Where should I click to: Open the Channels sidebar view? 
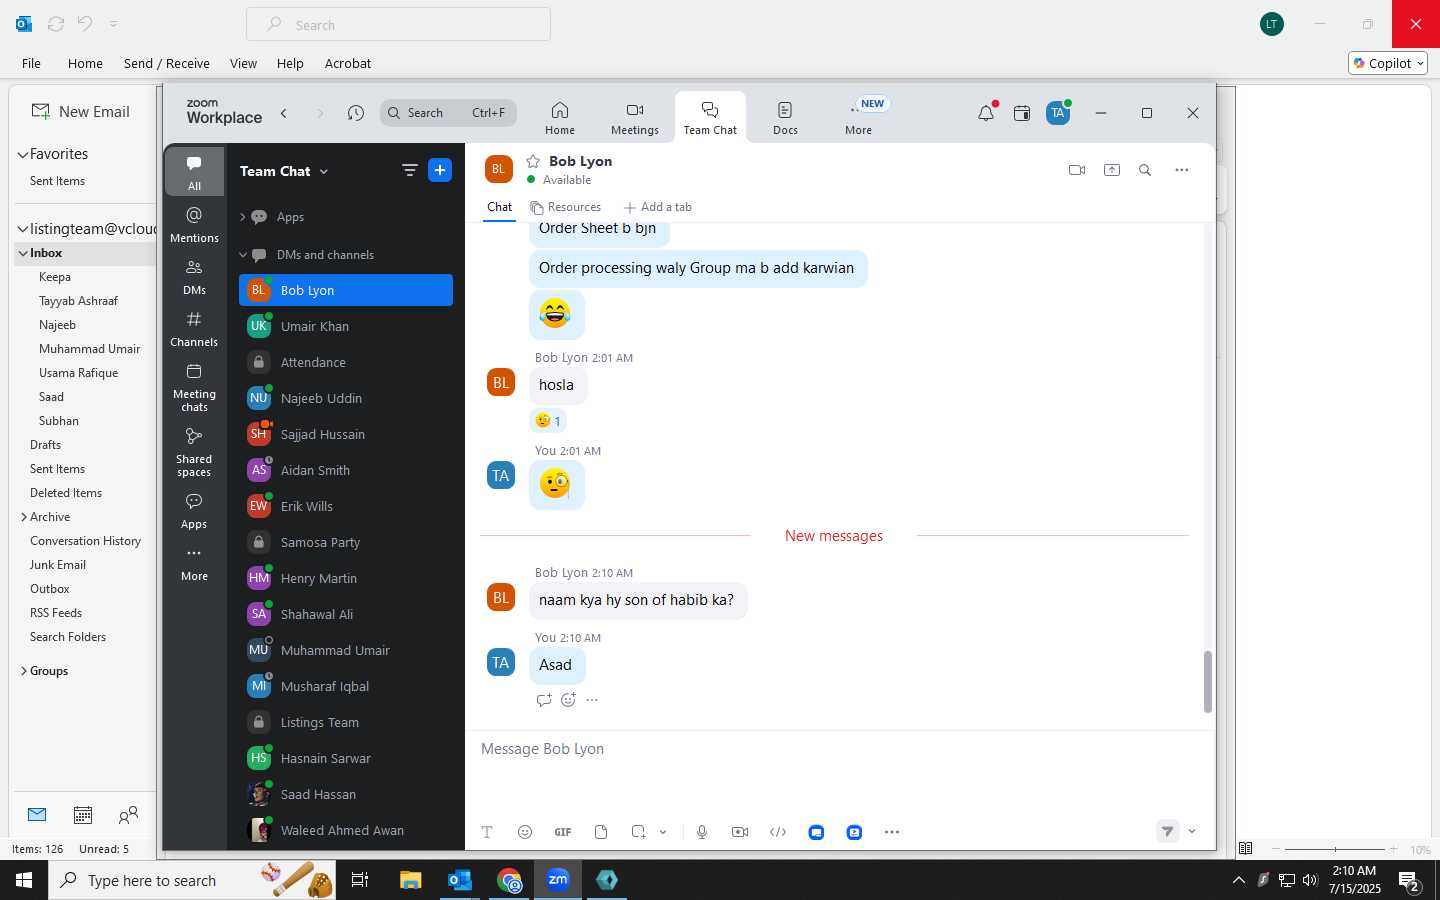tap(194, 329)
